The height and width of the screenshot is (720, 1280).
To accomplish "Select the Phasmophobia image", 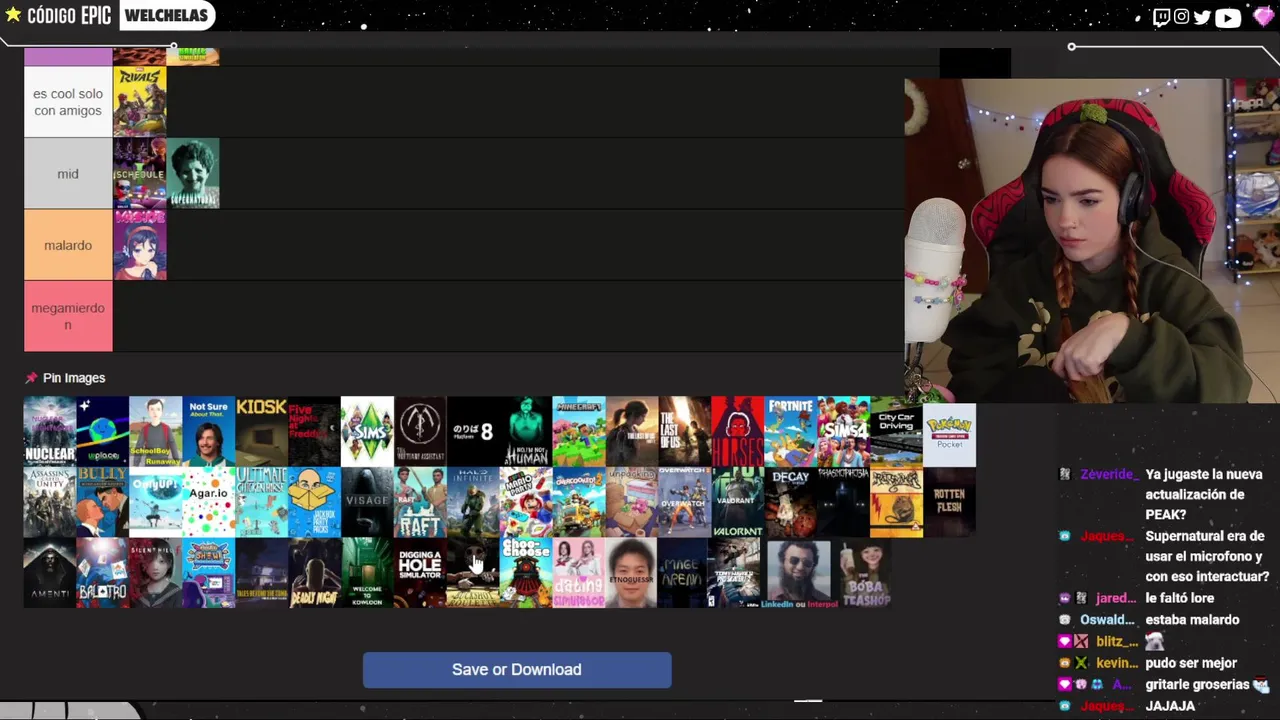I will (x=844, y=502).
